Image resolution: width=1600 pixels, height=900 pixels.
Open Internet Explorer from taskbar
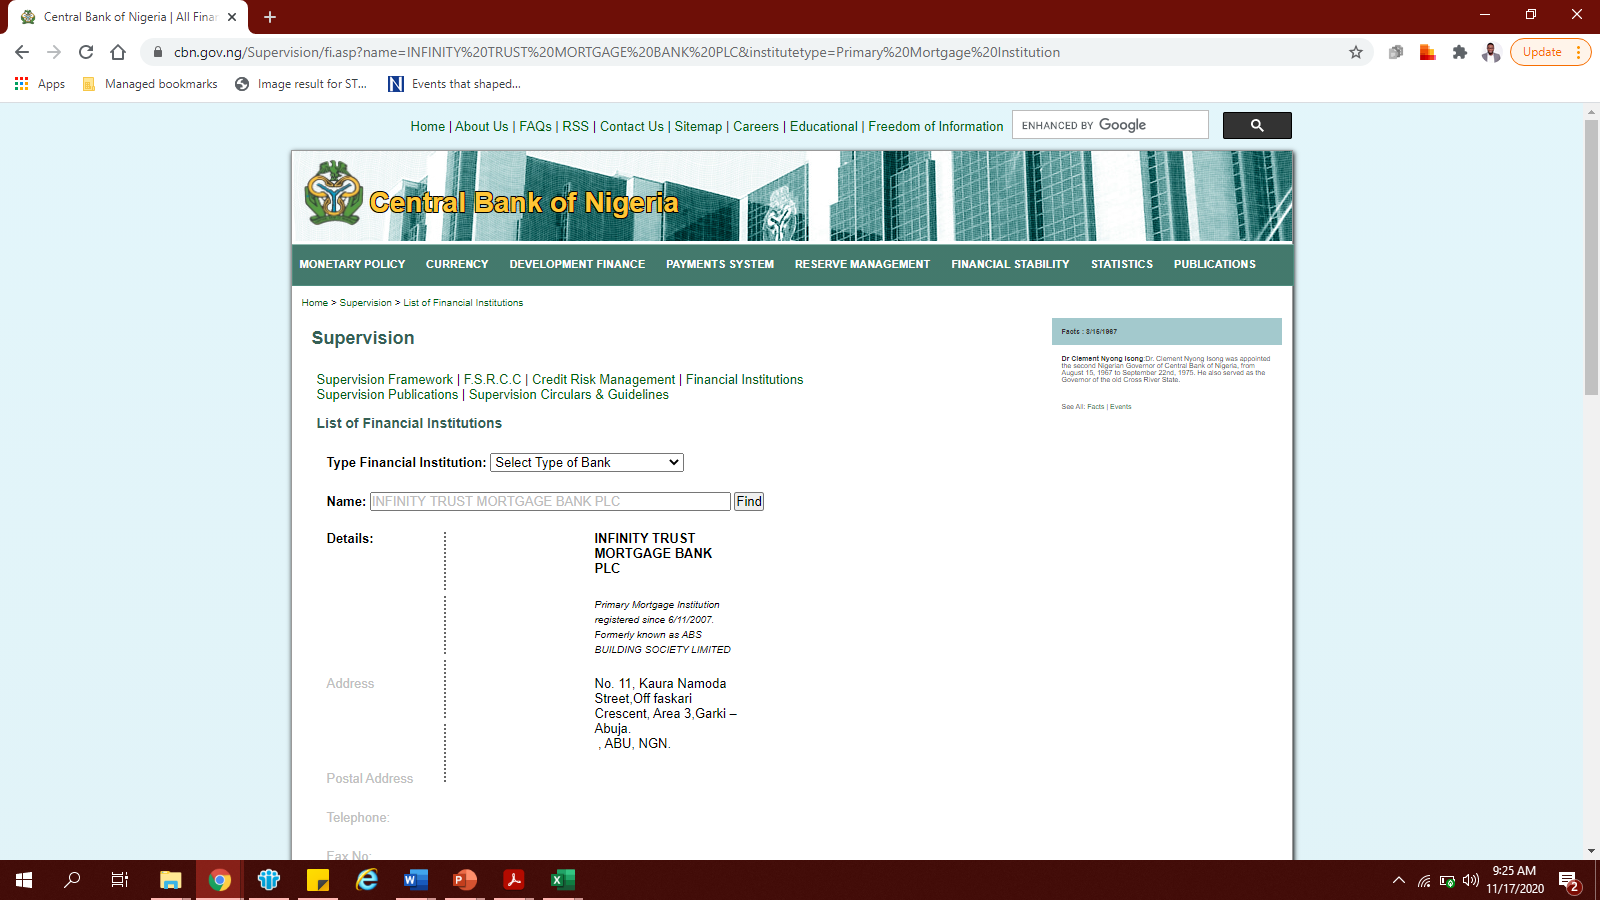coord(367,880)
